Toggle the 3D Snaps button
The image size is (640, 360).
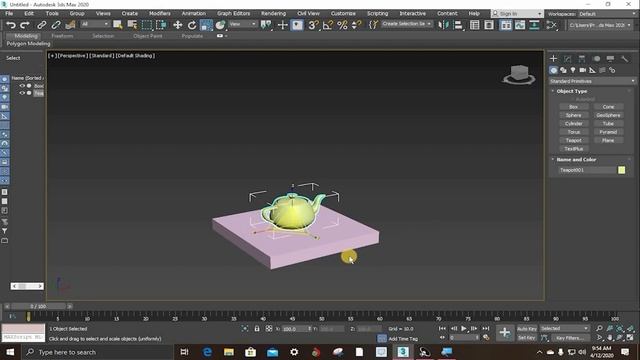tap(313, 25)
